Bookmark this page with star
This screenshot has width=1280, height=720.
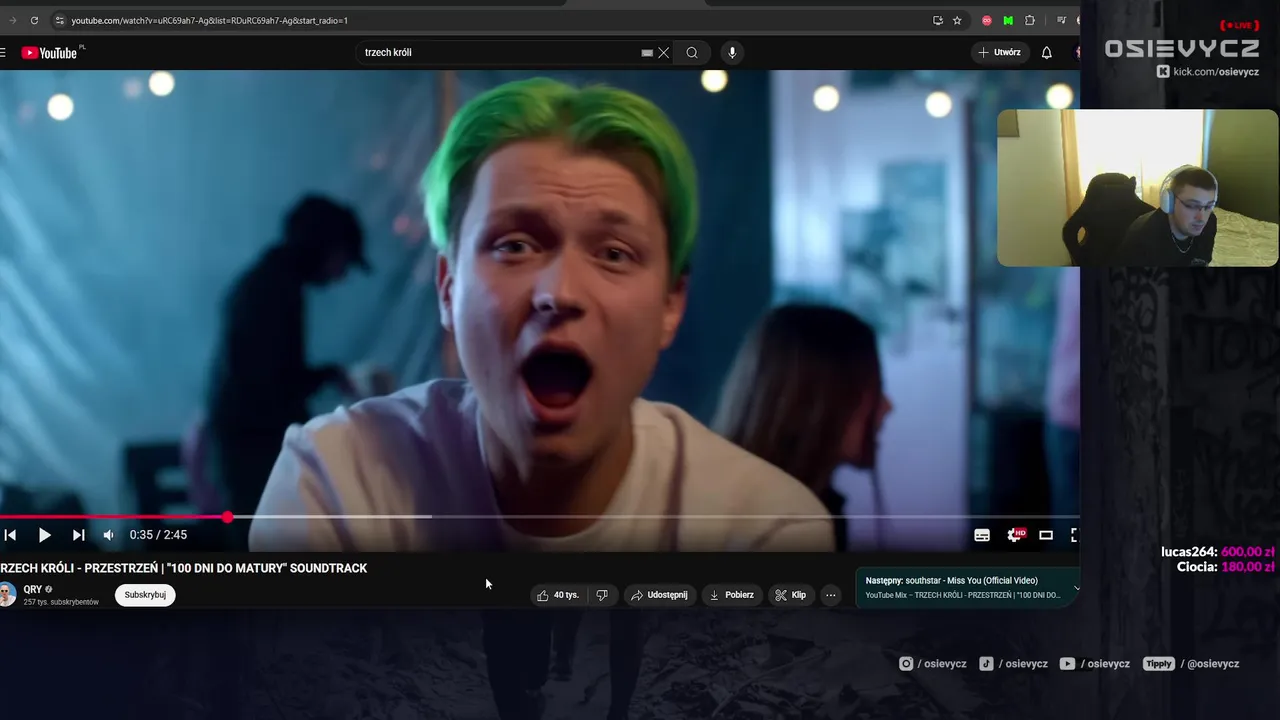957,20
